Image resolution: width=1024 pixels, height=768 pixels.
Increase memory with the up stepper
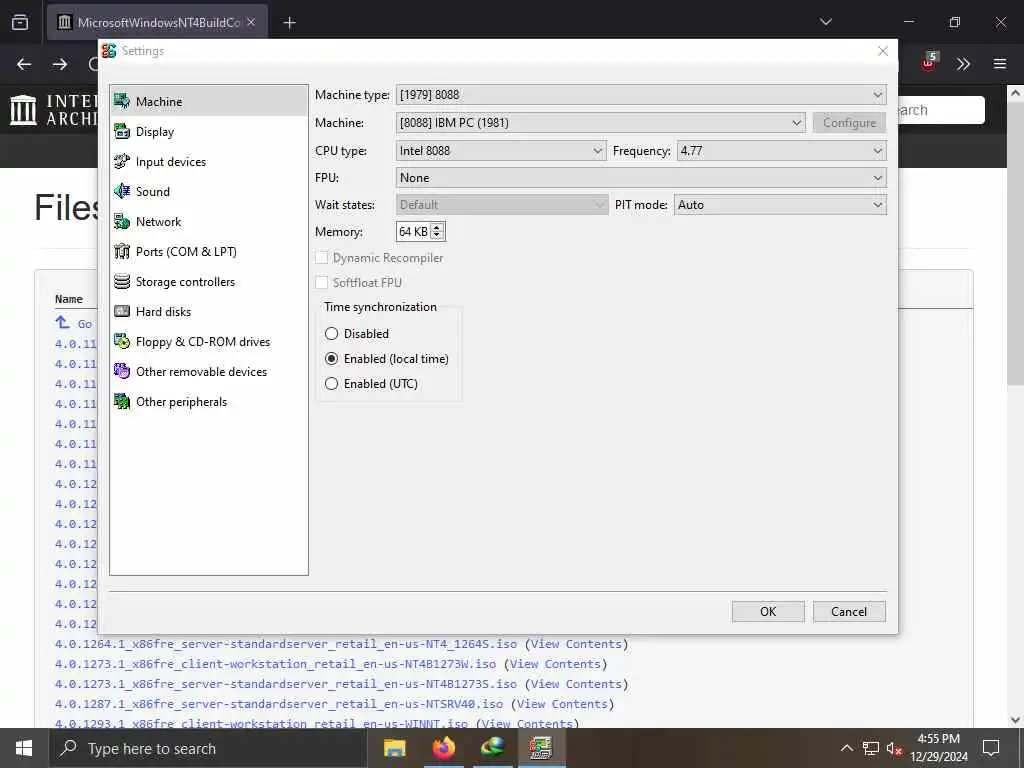point(438,227)
